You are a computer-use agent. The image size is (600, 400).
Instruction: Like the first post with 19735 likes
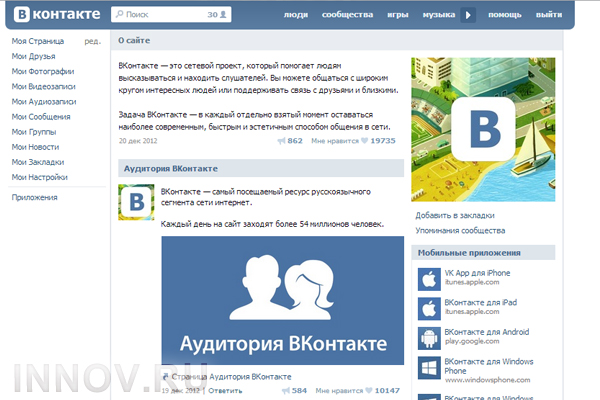[364, 141]
